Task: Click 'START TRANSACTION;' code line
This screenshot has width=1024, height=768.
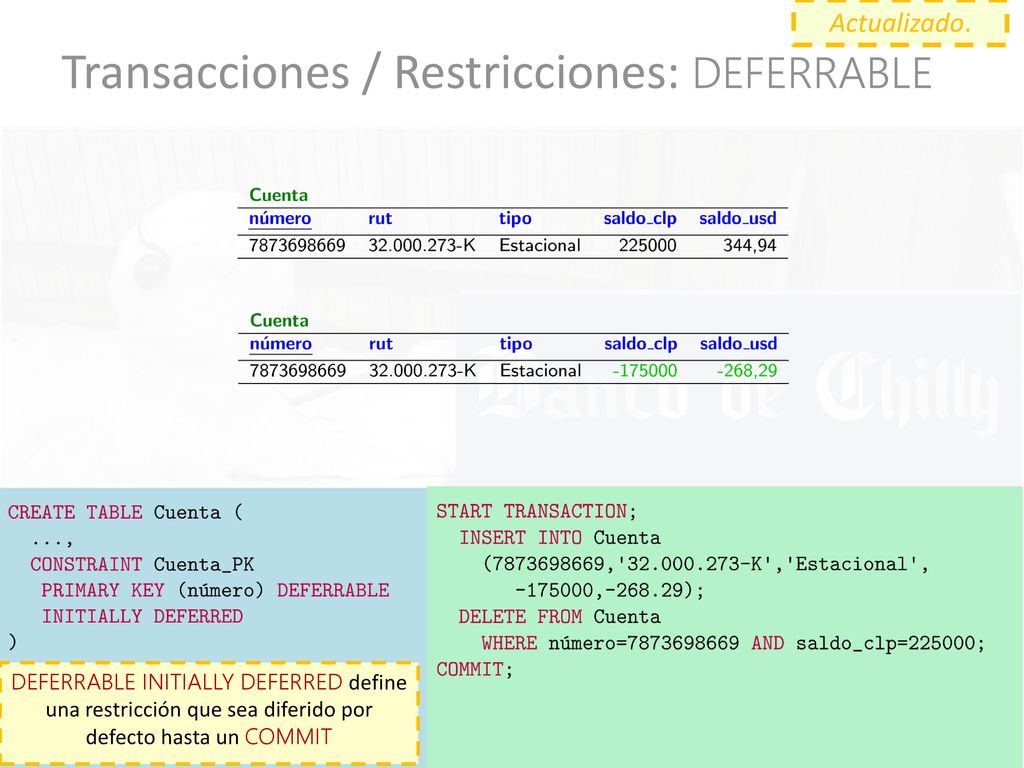Action: point(536,511)
